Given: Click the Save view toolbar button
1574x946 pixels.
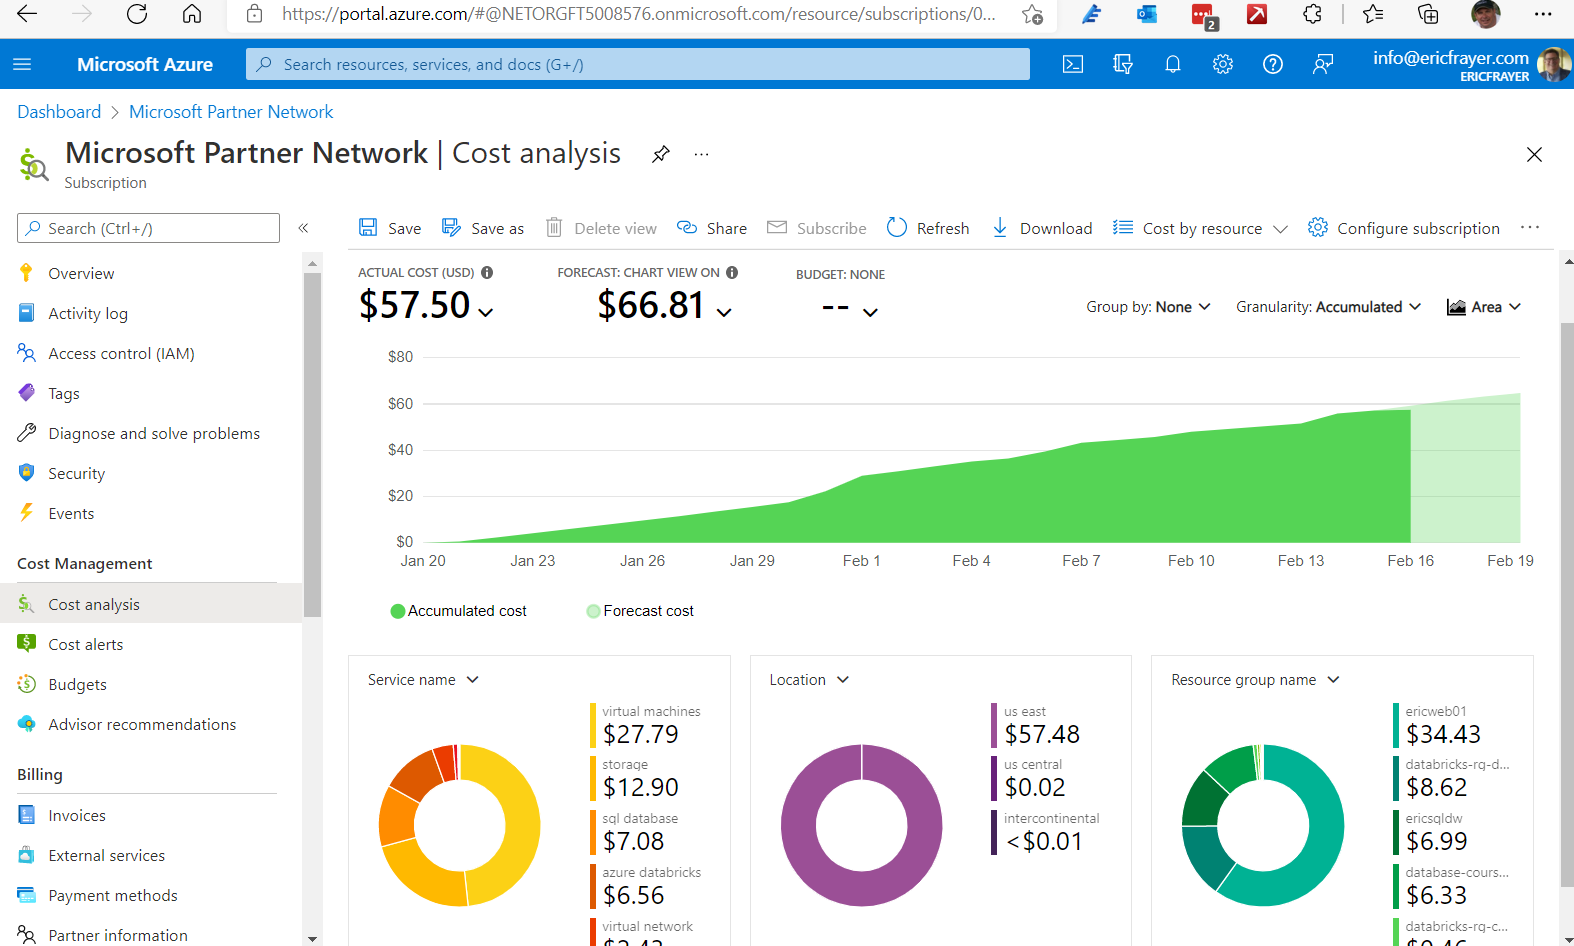Looking at the screenshot, I should pyautogui.click(x=390, y=228).
